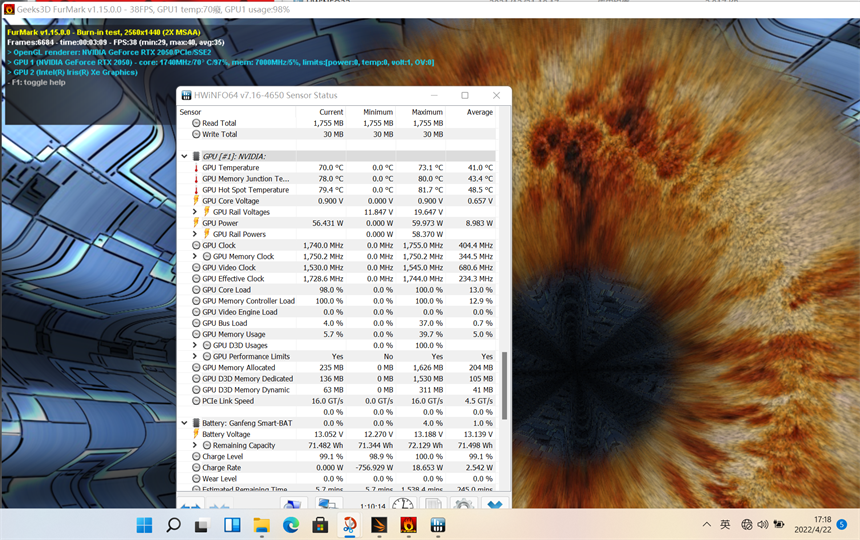Show hidden system tray icons chevron
860x540 pixels.
pos(706,525)
